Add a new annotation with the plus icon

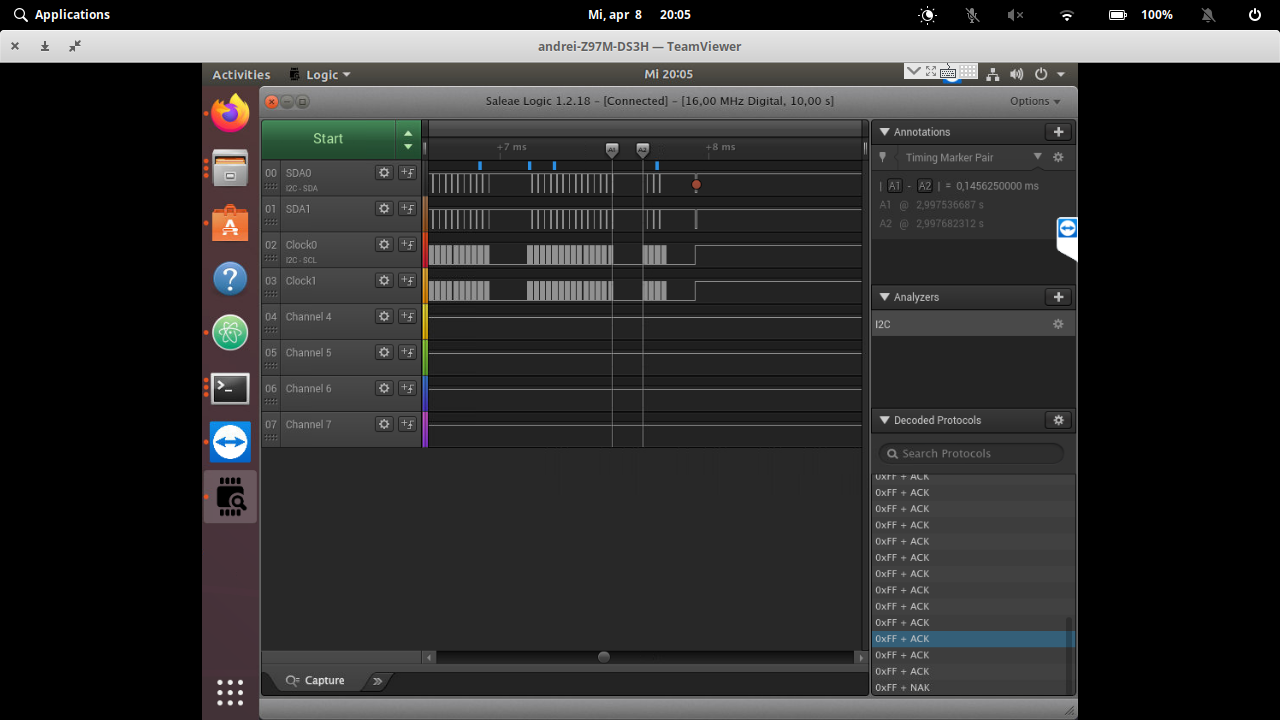(x=1058, y=131)
